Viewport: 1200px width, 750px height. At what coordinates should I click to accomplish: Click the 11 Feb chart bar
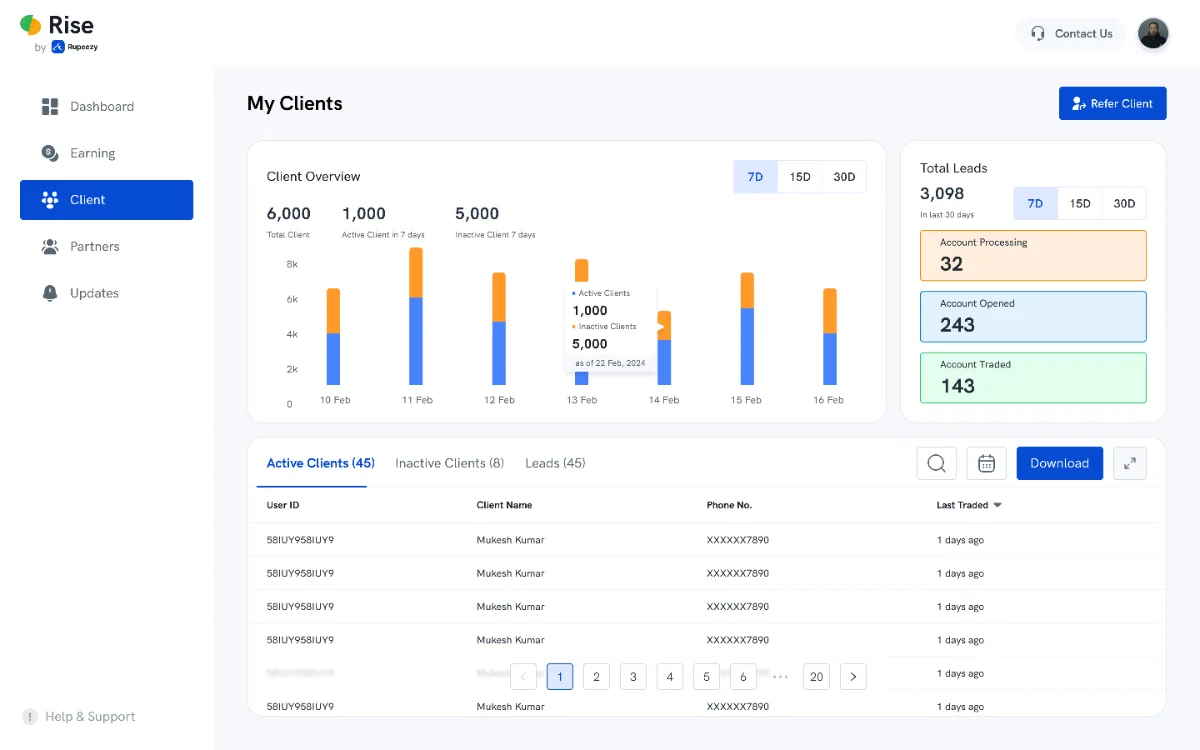[x=416, y=316]
